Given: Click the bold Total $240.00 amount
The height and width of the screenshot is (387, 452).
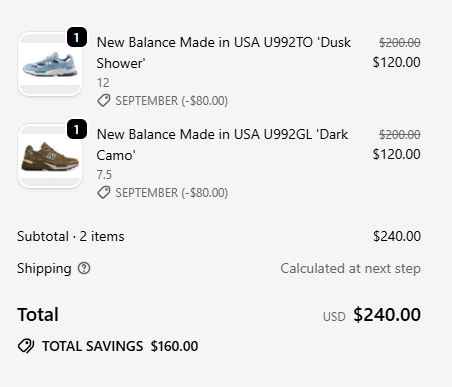Looking at the screenshot, I should [387, 315].
